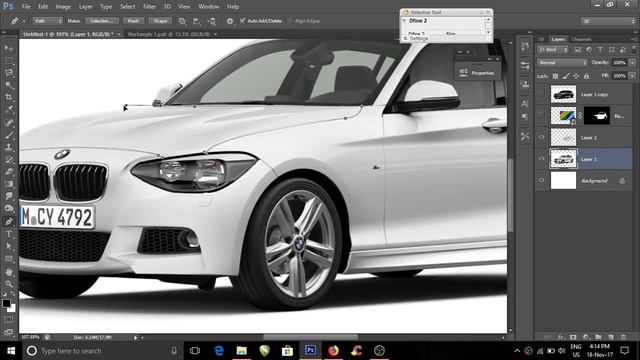Open the Properties panel button
The image size is (640, 360).
pyautogui.click(x=478, y=73)
